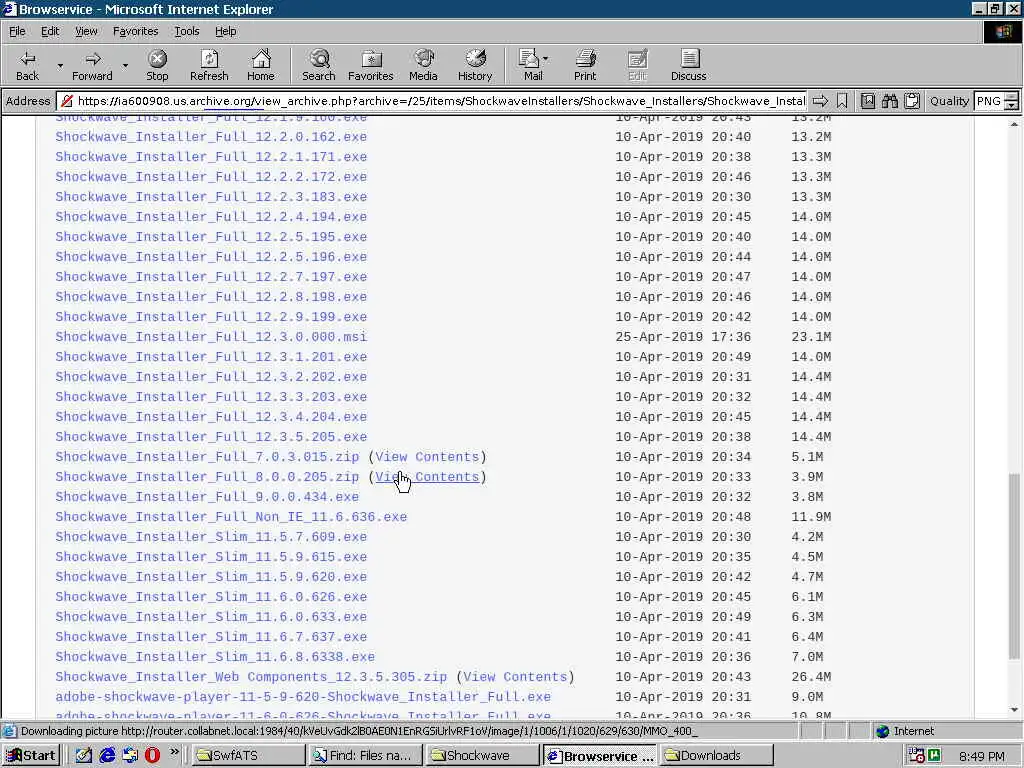Stop page loading with the Stop button
The height and width of the screenshot is (768, 1024).
157,65
